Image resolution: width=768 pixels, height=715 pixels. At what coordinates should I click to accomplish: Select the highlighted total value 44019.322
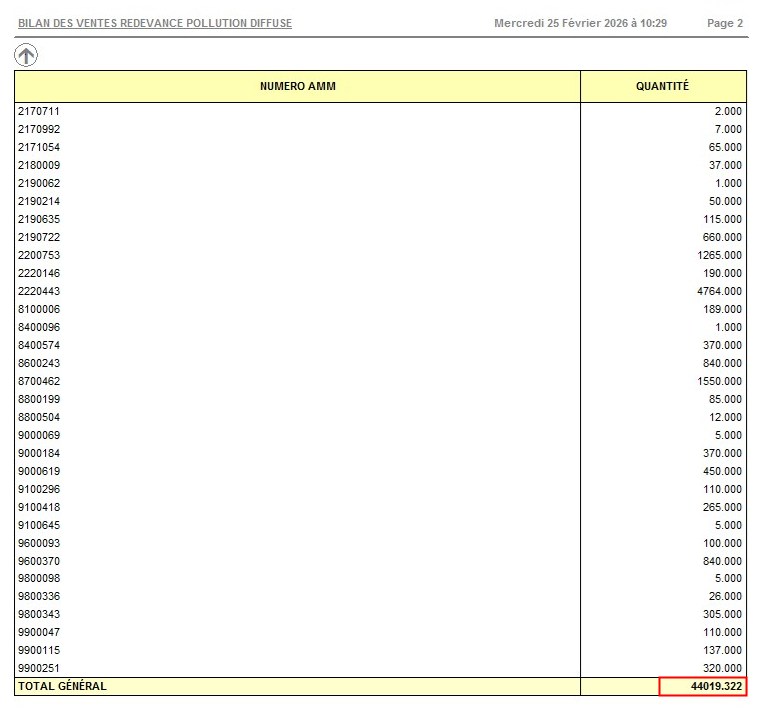point(703,687)
